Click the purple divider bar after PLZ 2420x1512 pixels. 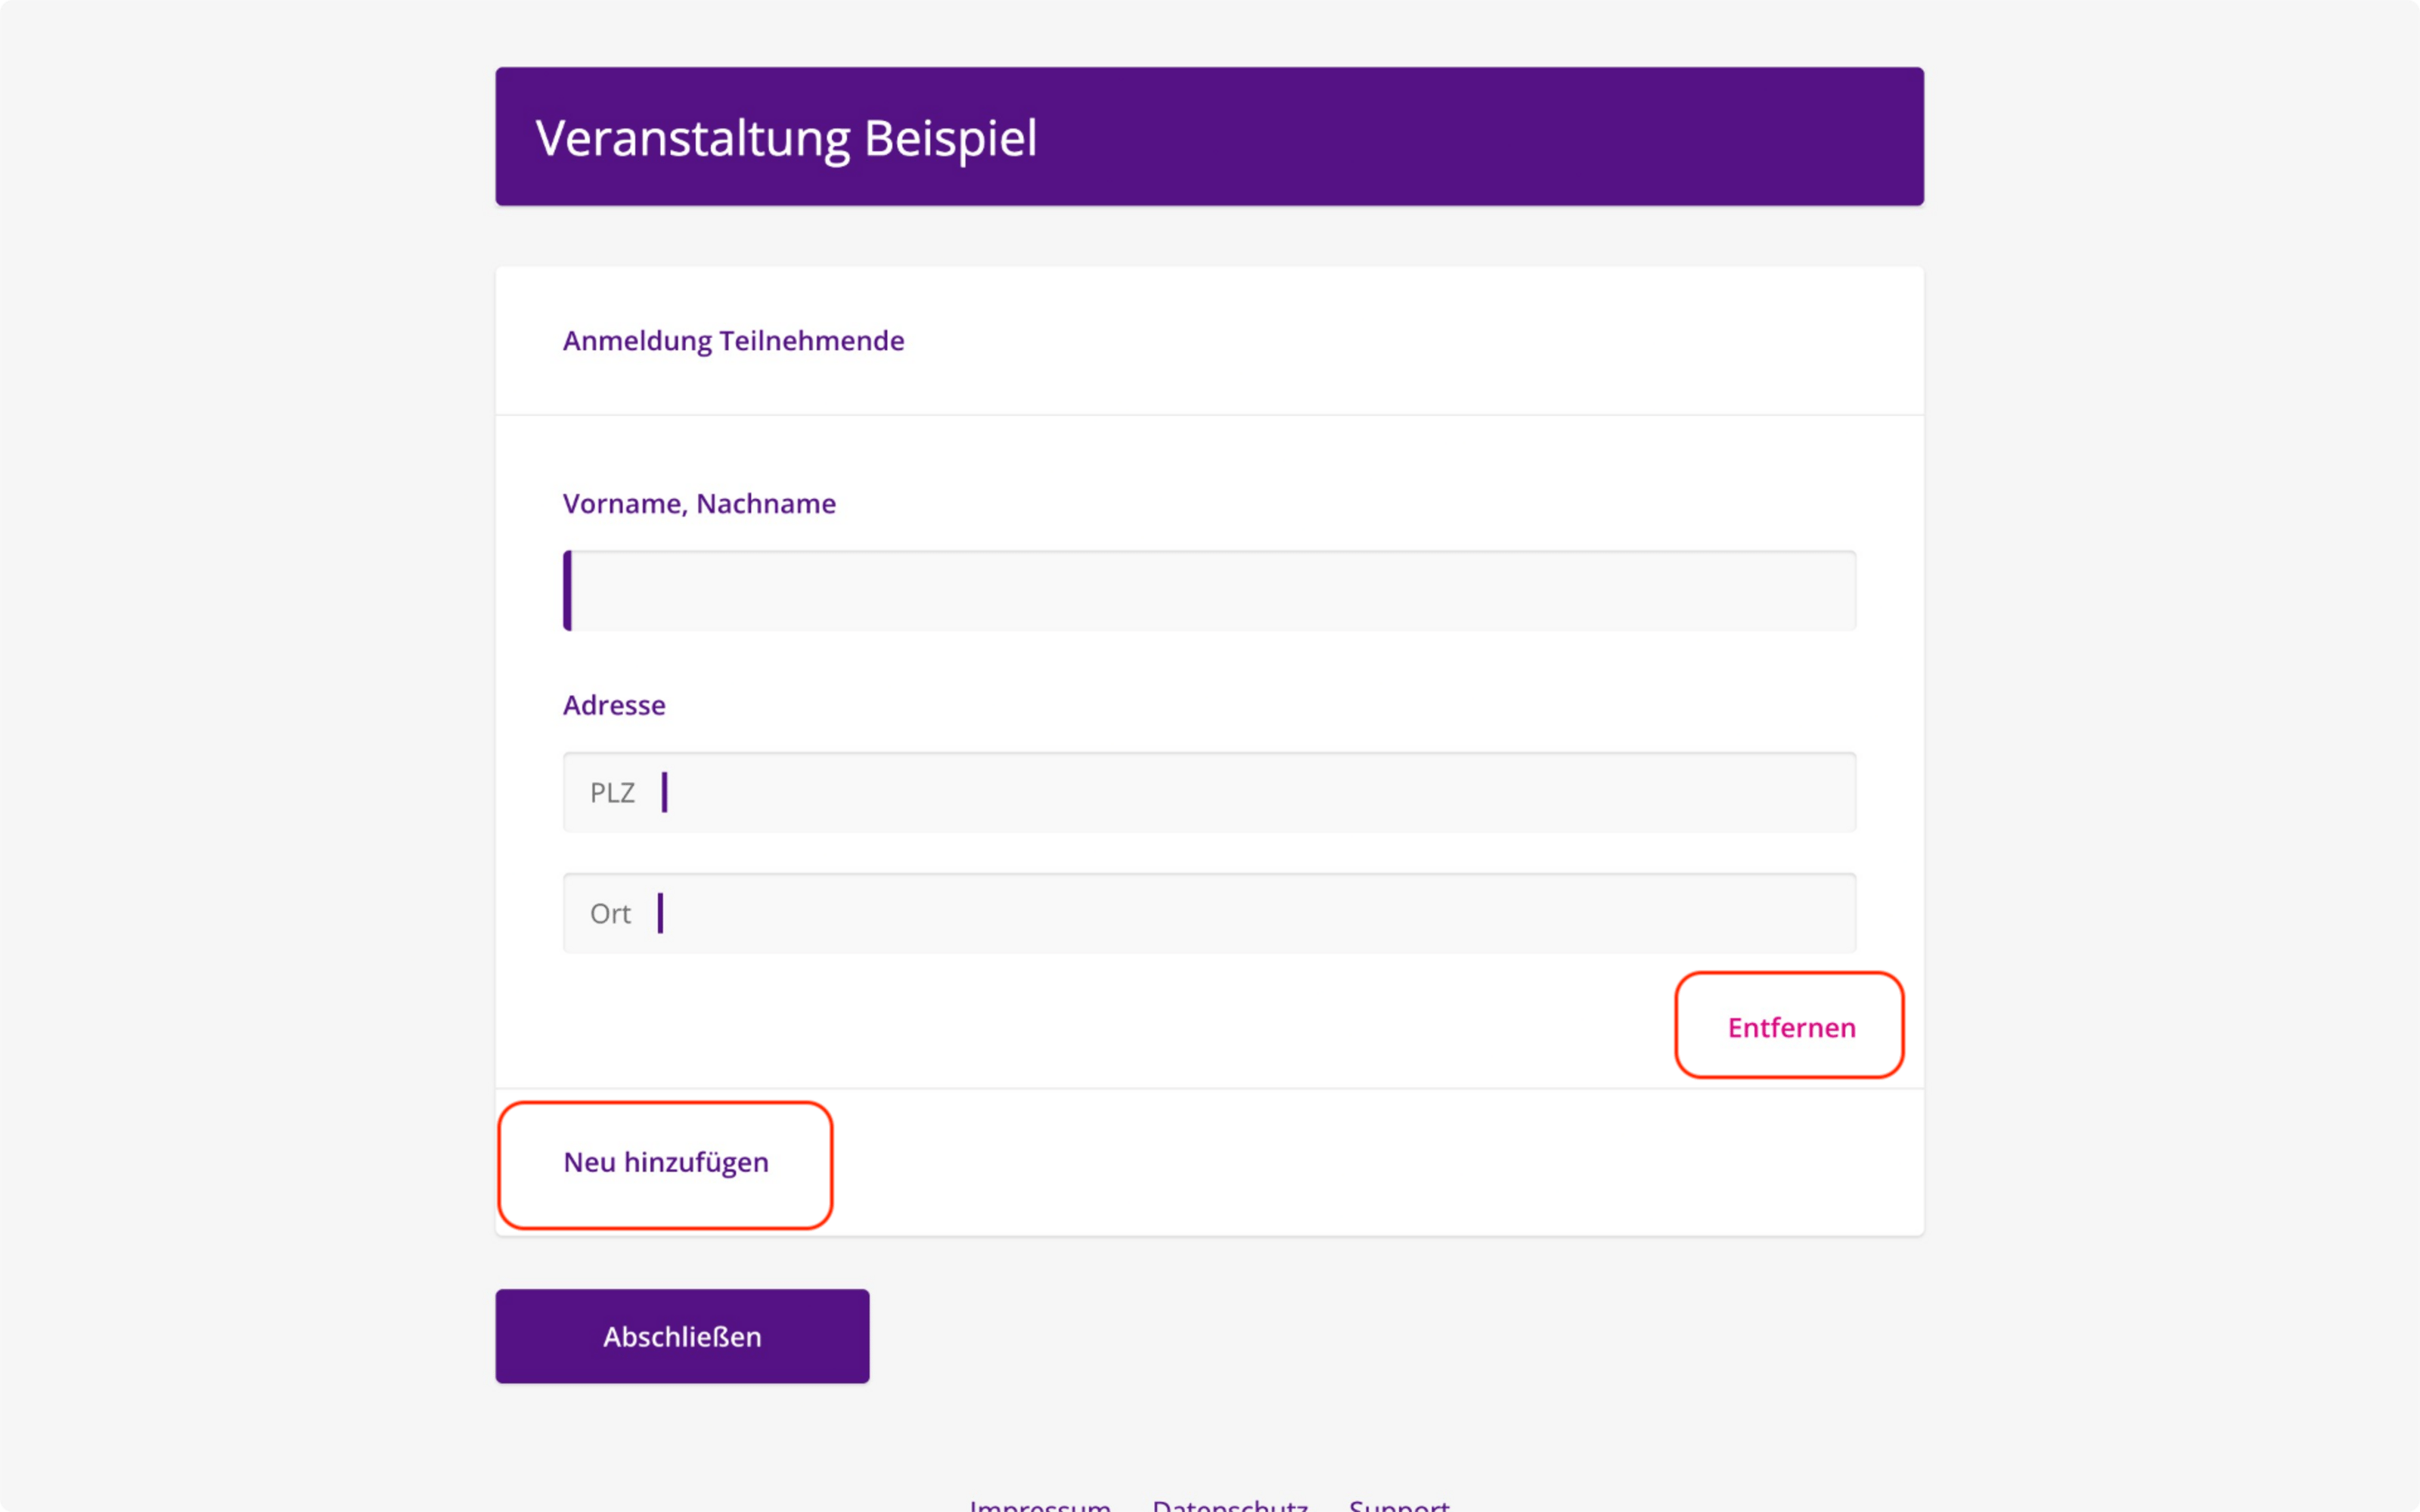pos(664,792)
